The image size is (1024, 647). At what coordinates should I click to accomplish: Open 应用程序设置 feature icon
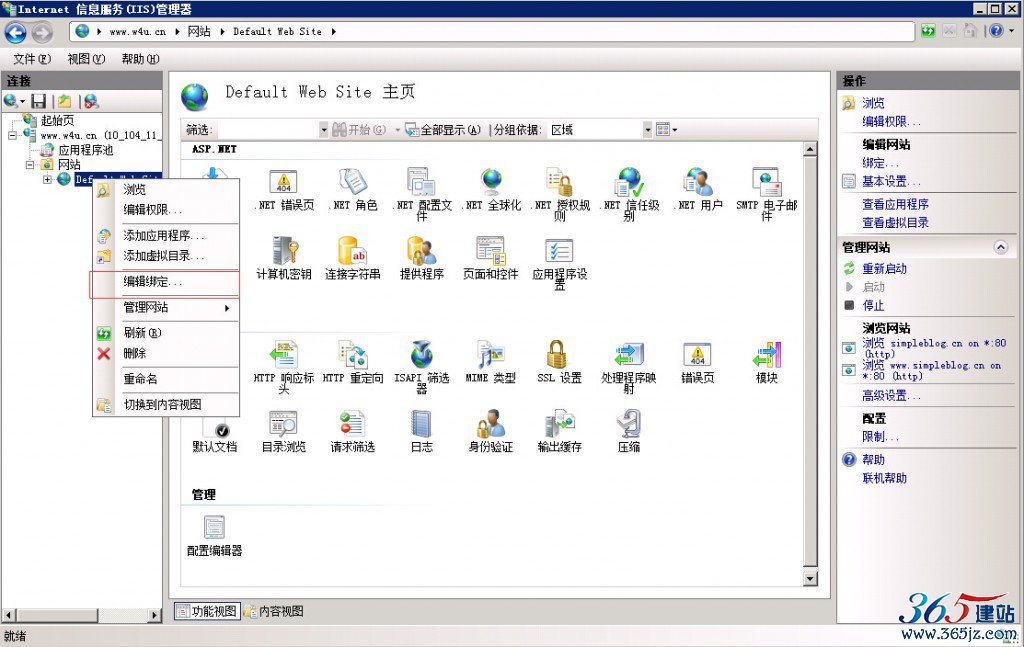pyautogui.click(x=560, y=251)
